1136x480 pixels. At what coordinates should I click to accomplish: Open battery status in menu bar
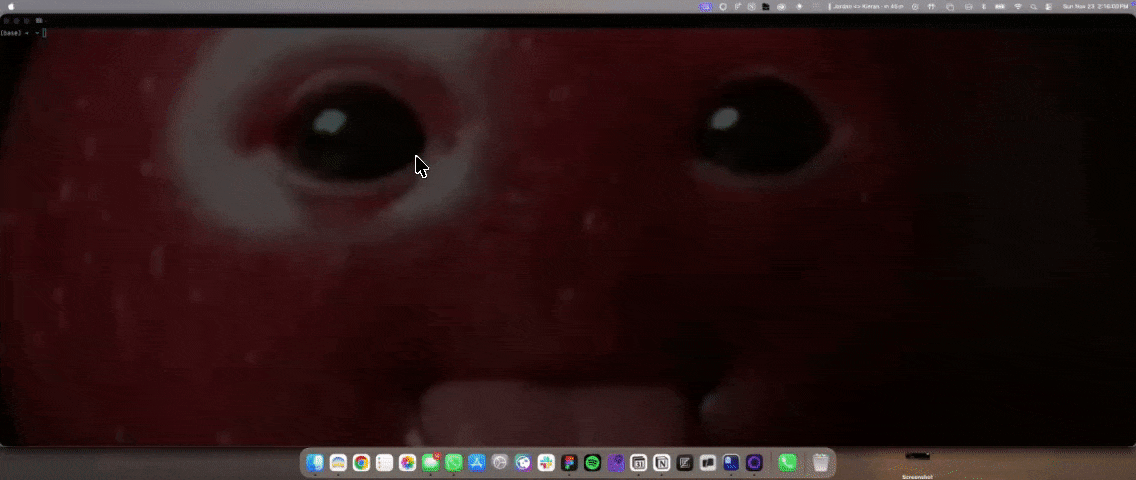(1000, 7)
